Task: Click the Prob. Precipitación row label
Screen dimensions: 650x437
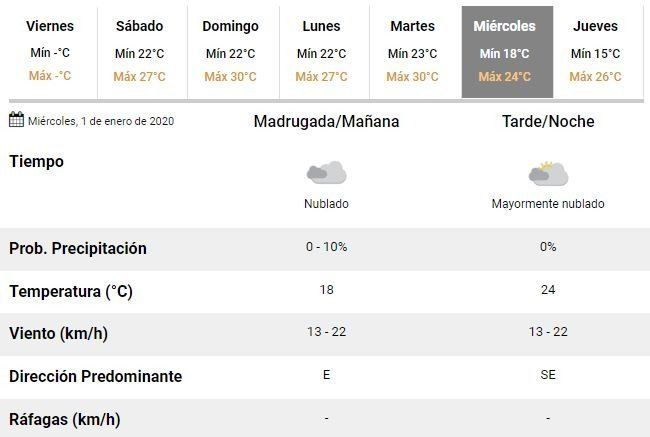Action: [x=78, y=248]
